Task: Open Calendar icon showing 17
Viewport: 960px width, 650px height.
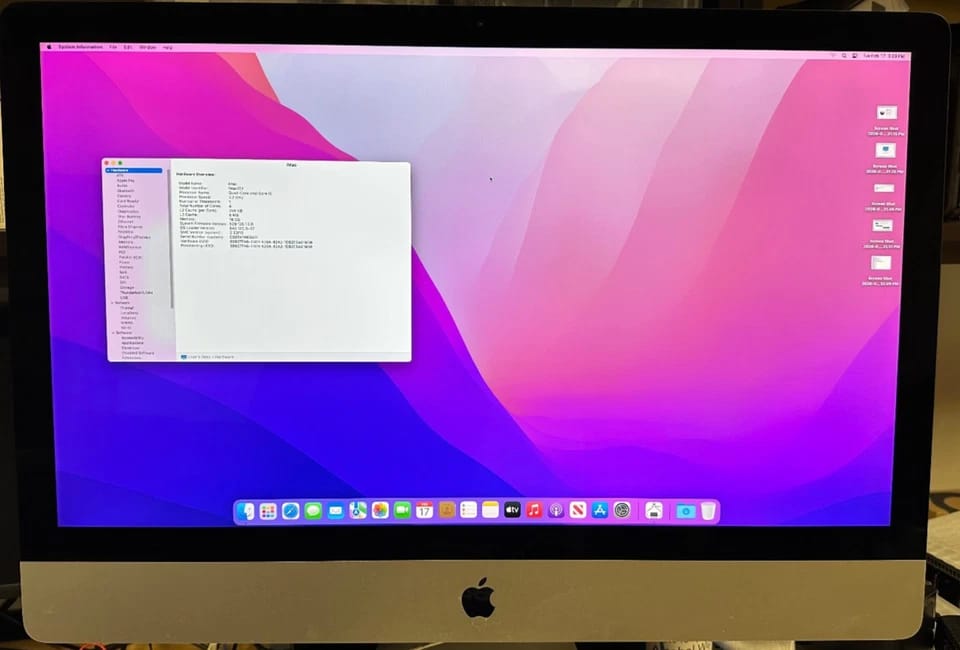Action: point(424,510)
